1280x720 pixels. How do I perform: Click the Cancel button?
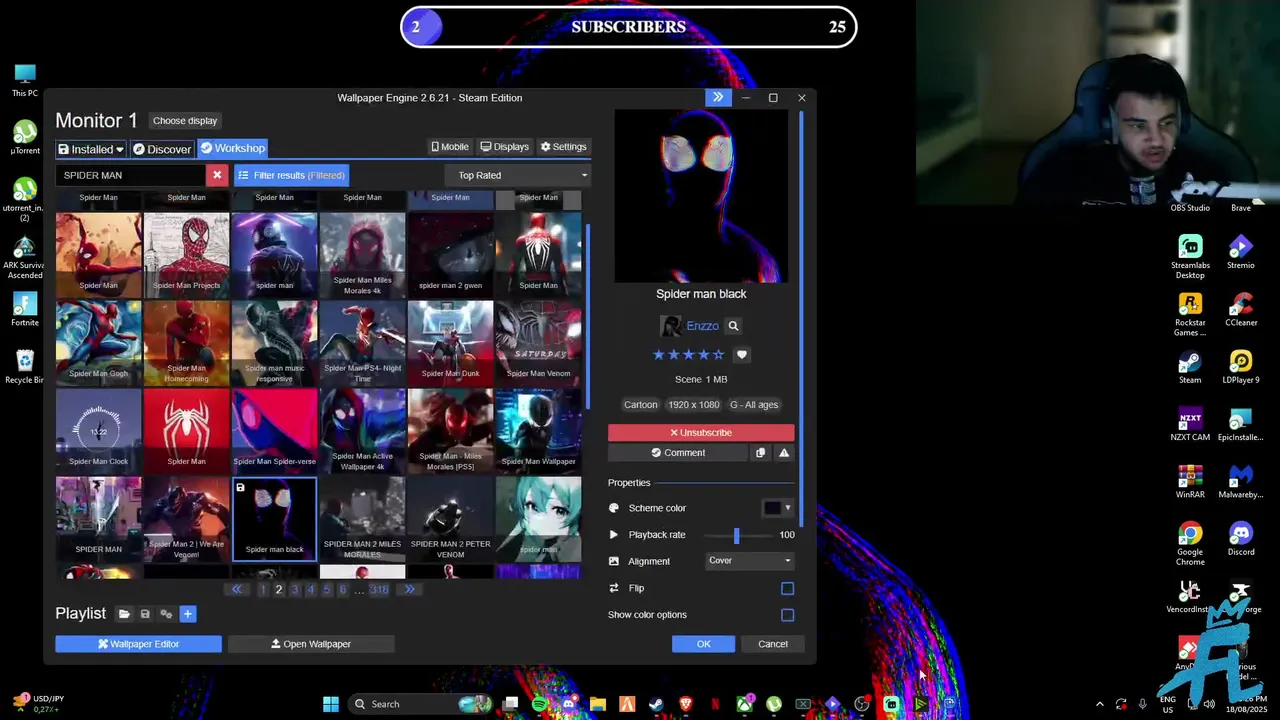tap(773, 644)
